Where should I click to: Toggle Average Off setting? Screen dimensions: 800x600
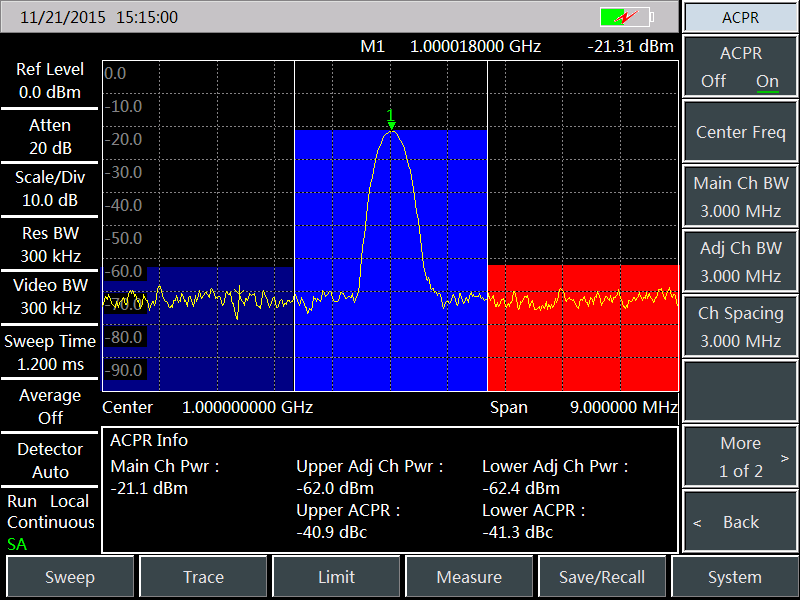point(50,406)
